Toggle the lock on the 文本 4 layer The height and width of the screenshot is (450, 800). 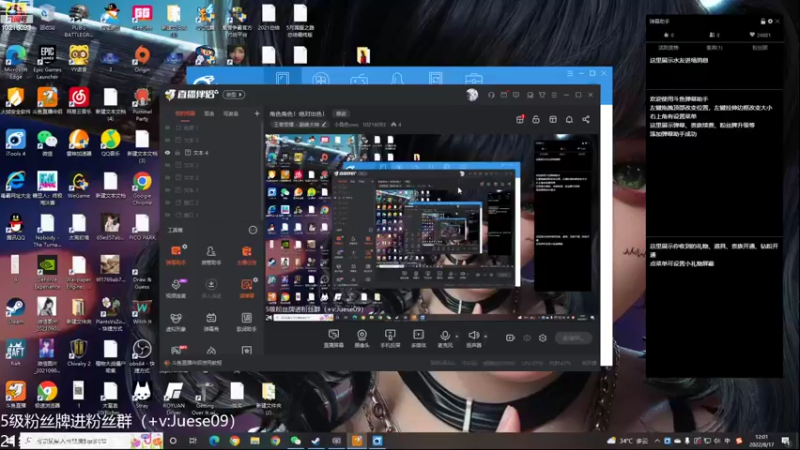178,153
